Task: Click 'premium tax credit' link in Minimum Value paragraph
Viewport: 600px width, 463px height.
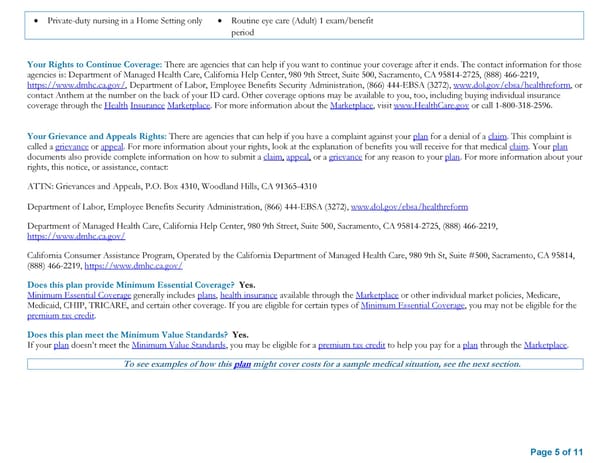Action: click(x=350, y=345)
